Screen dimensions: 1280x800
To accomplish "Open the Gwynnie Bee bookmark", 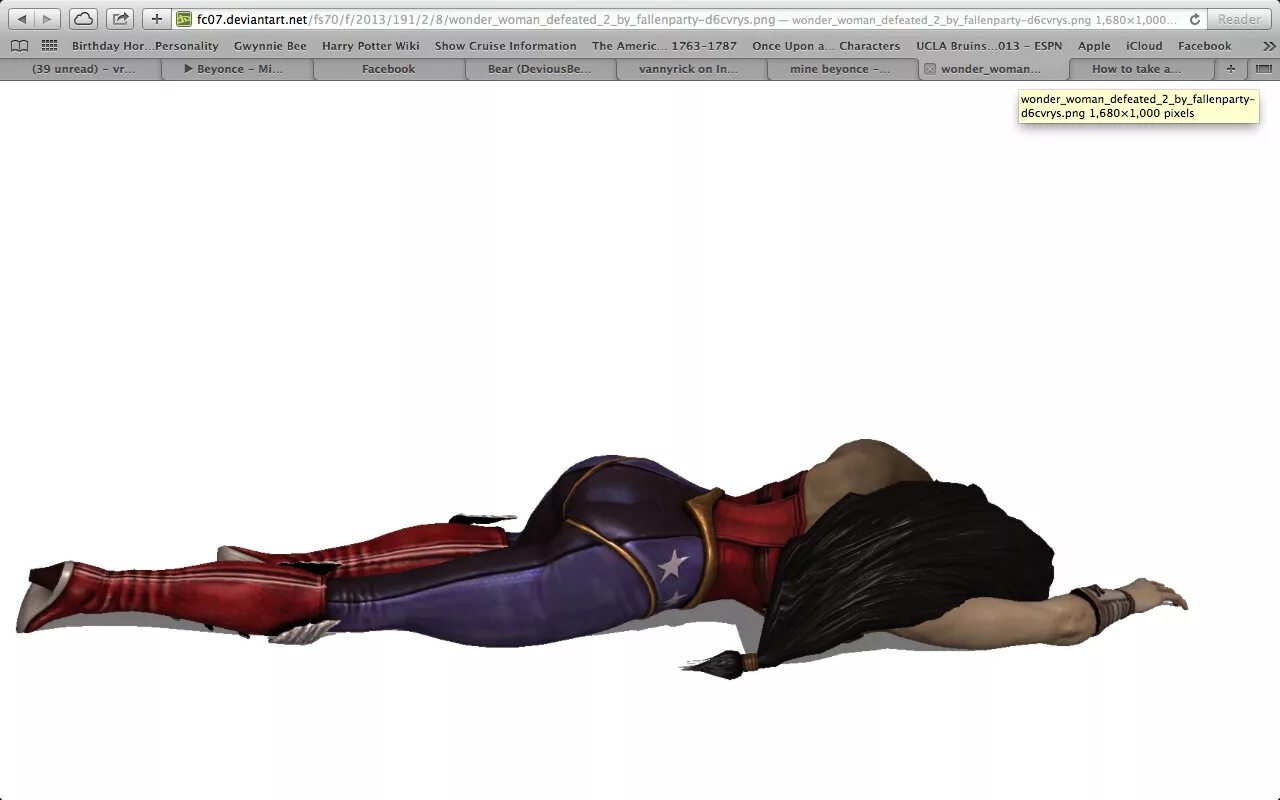I will 270,46.
